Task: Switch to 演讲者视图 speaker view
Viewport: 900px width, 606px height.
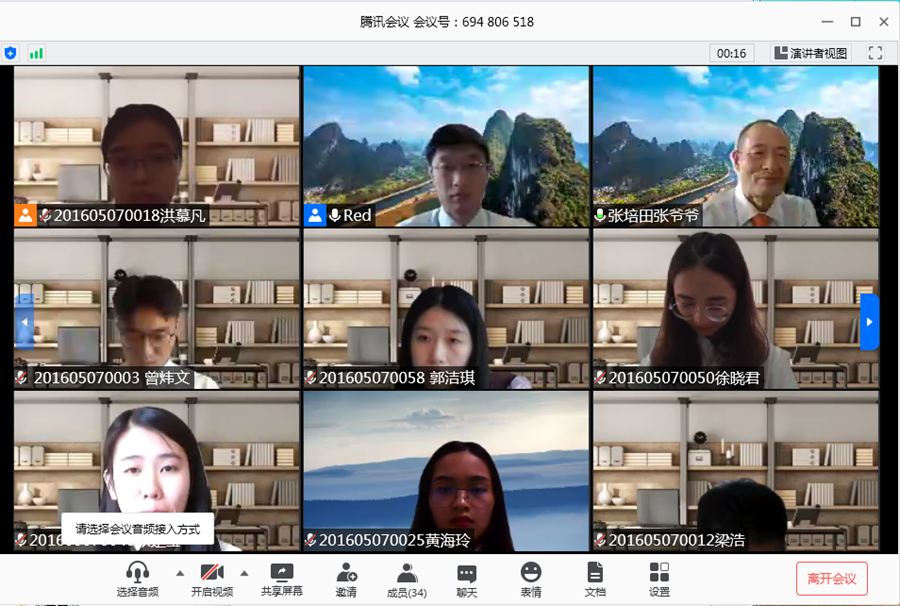Action: pos(811,53)
